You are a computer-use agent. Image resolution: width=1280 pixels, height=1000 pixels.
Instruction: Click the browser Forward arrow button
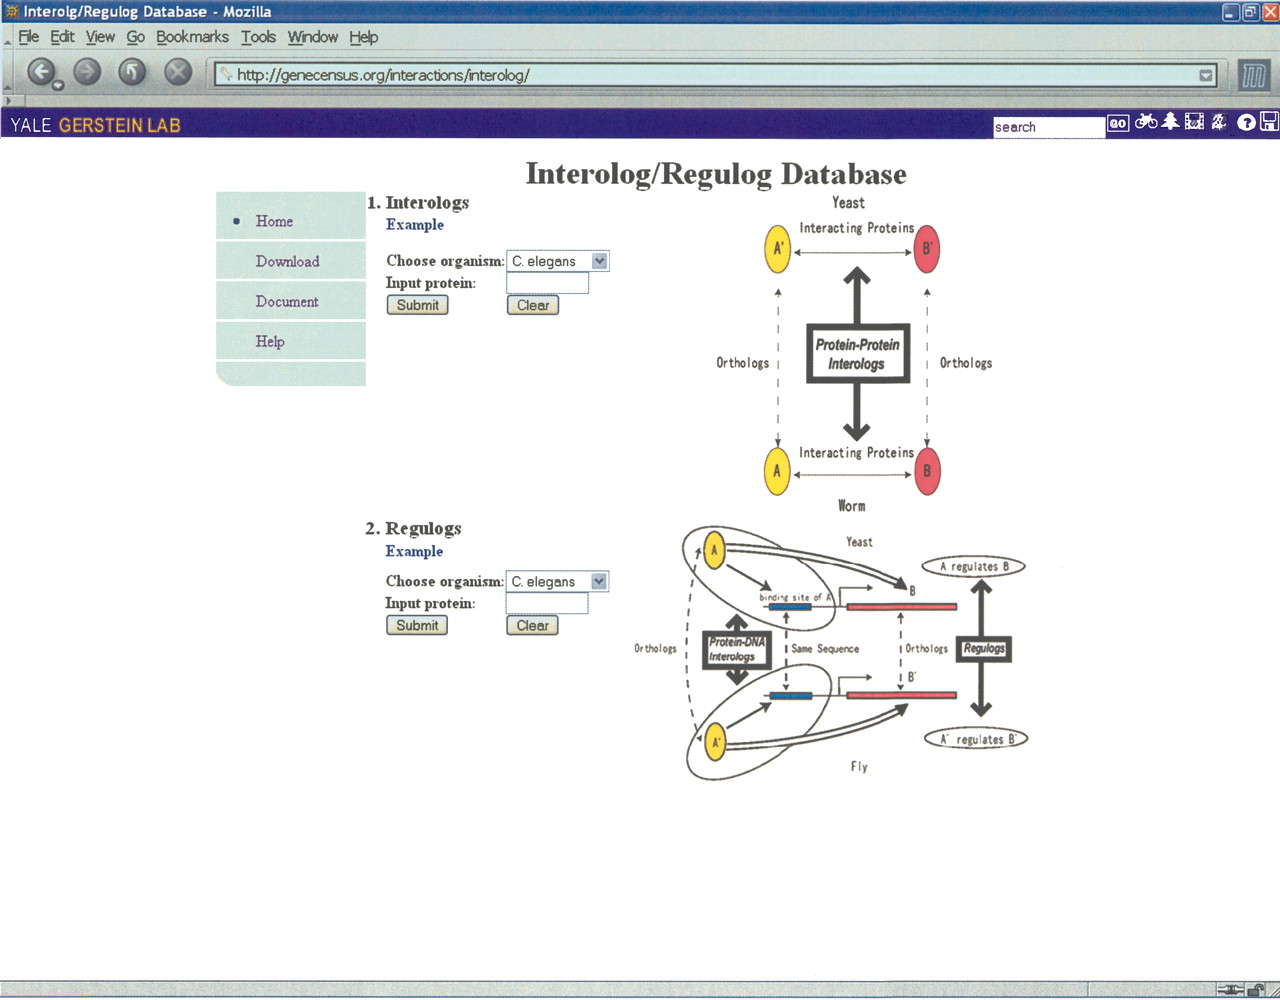tap(88, 72)
